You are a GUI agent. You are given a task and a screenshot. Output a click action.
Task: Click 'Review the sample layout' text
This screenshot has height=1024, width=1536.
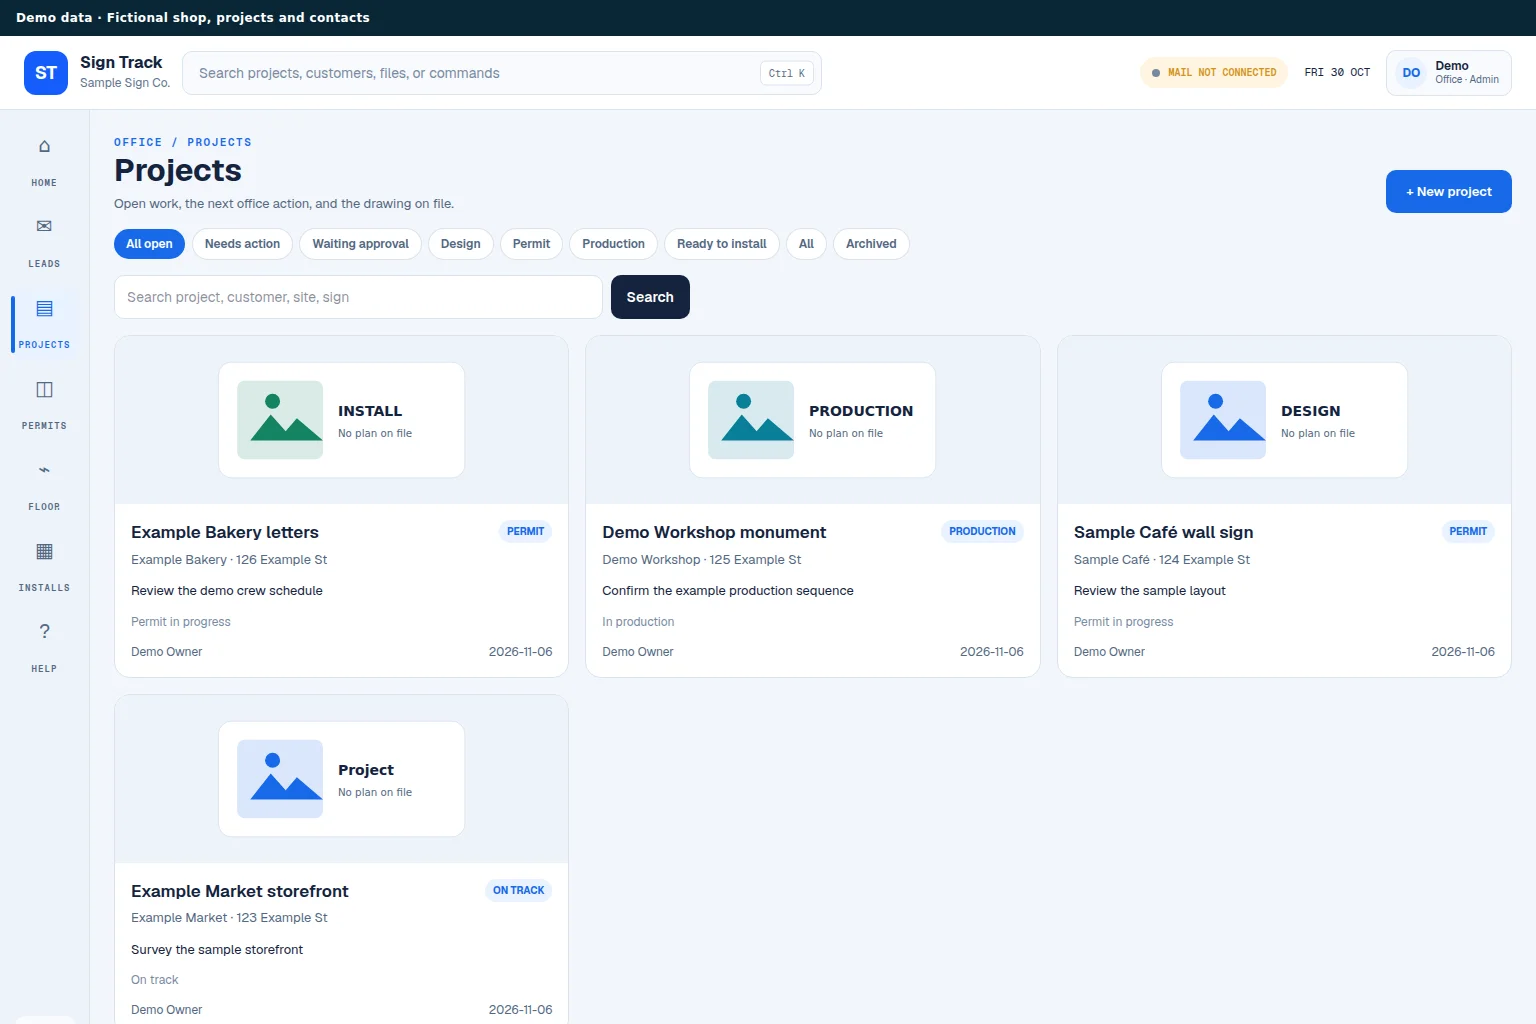click(x=1149, y=591)
